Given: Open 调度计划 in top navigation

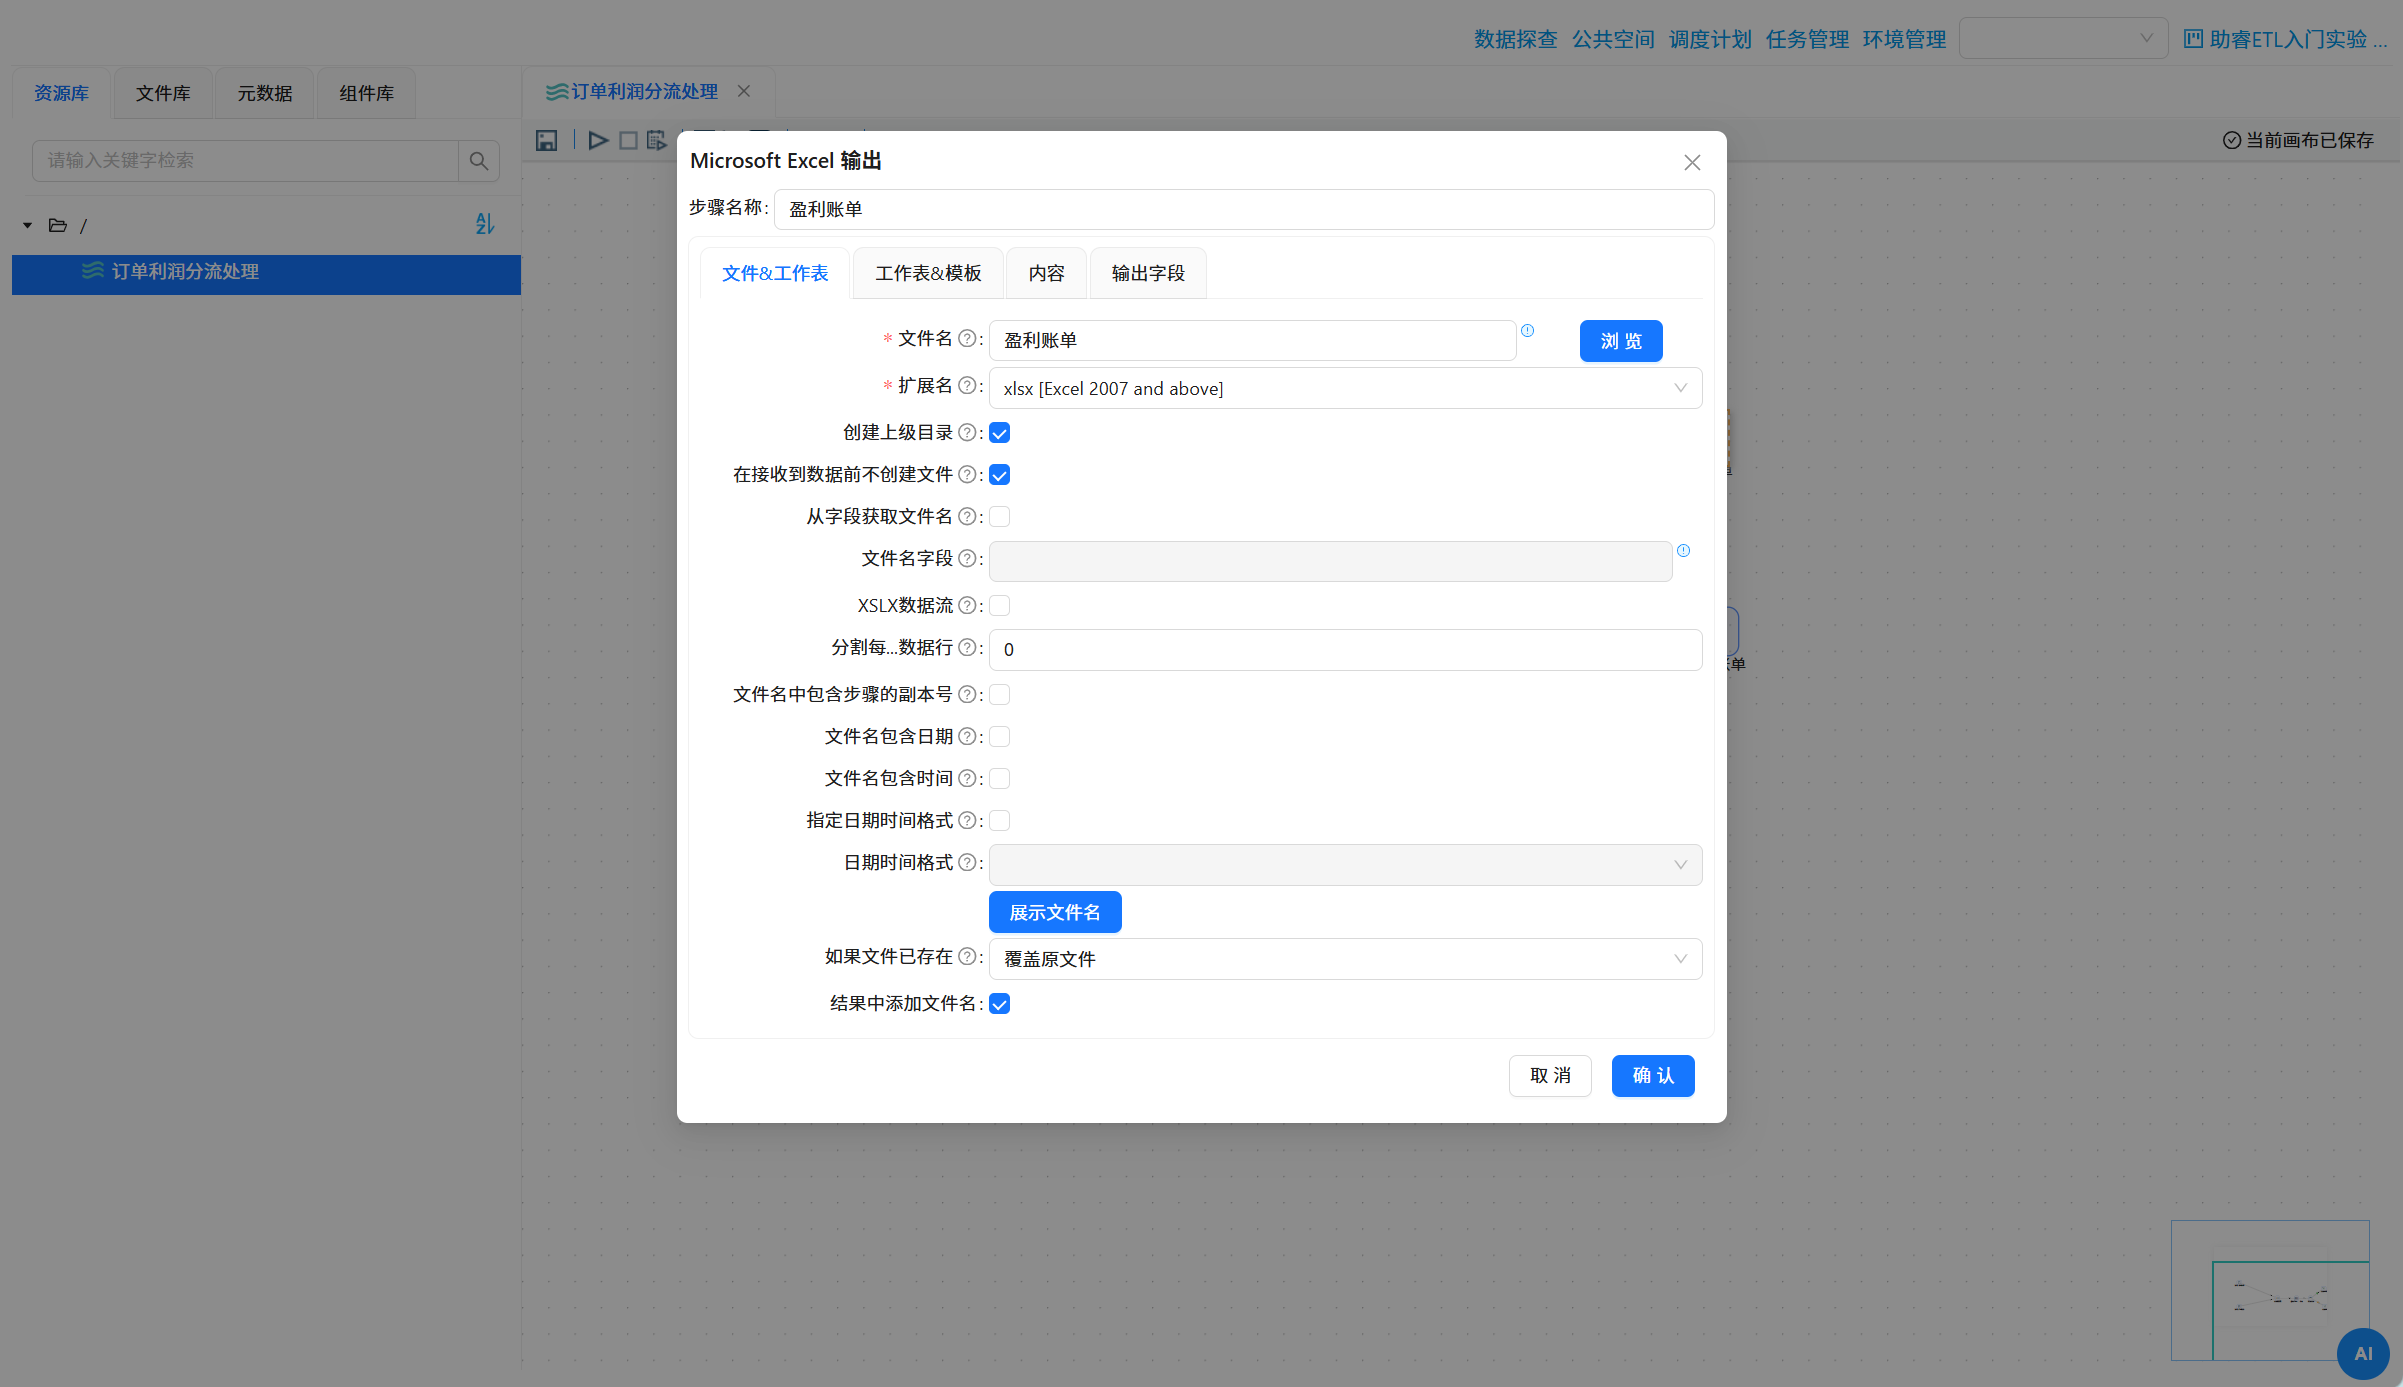Looking at the screenshot, I should pos(1710,39).
